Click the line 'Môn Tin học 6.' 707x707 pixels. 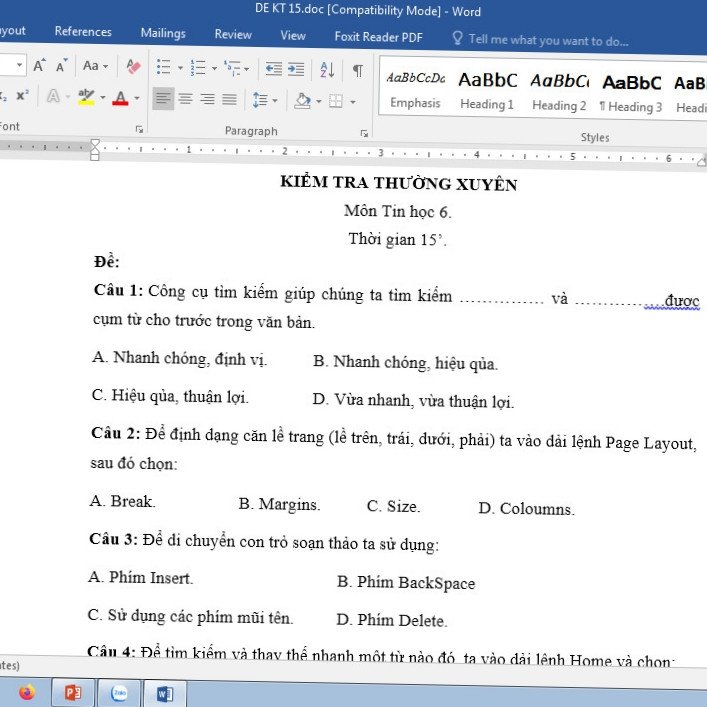tap(398, 211)
